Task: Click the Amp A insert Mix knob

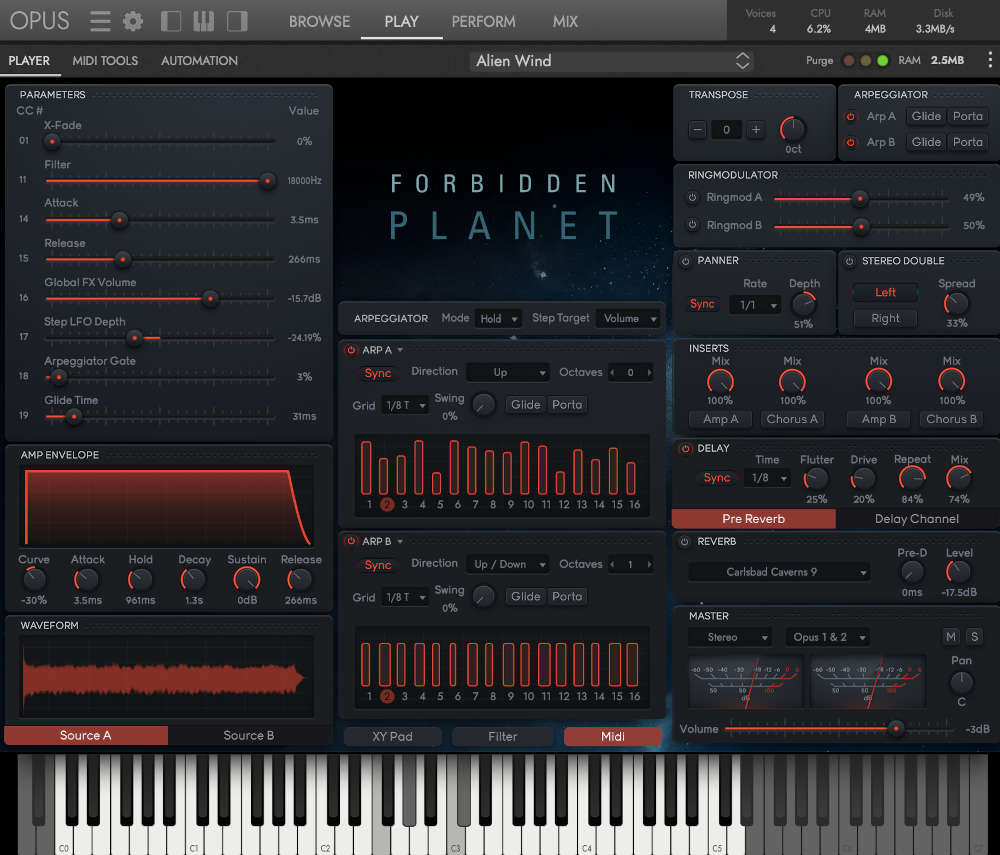Action: (x=720, y=383)
